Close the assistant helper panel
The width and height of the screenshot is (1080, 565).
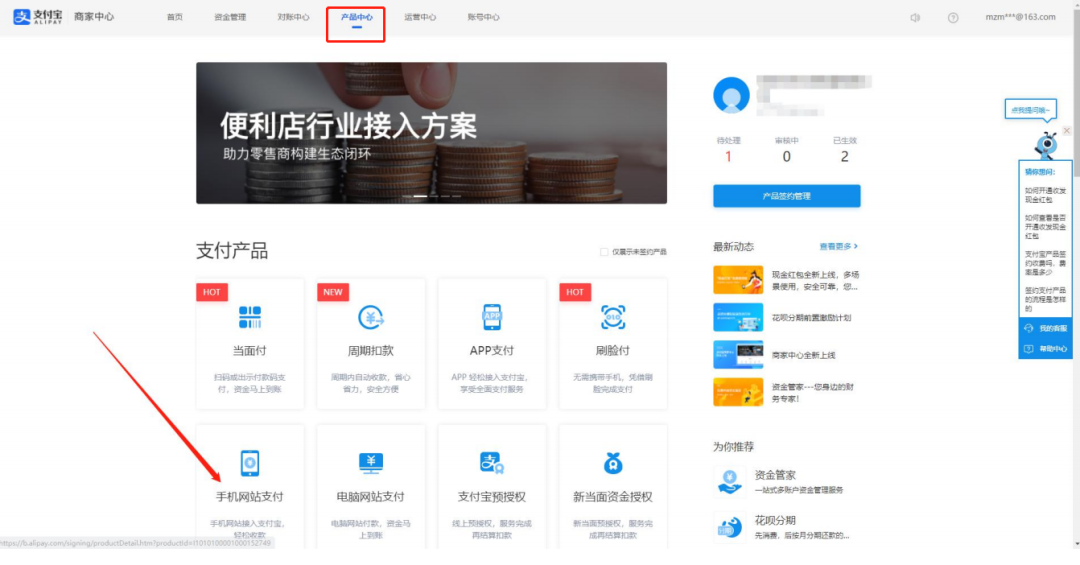tap(1066, 130)
